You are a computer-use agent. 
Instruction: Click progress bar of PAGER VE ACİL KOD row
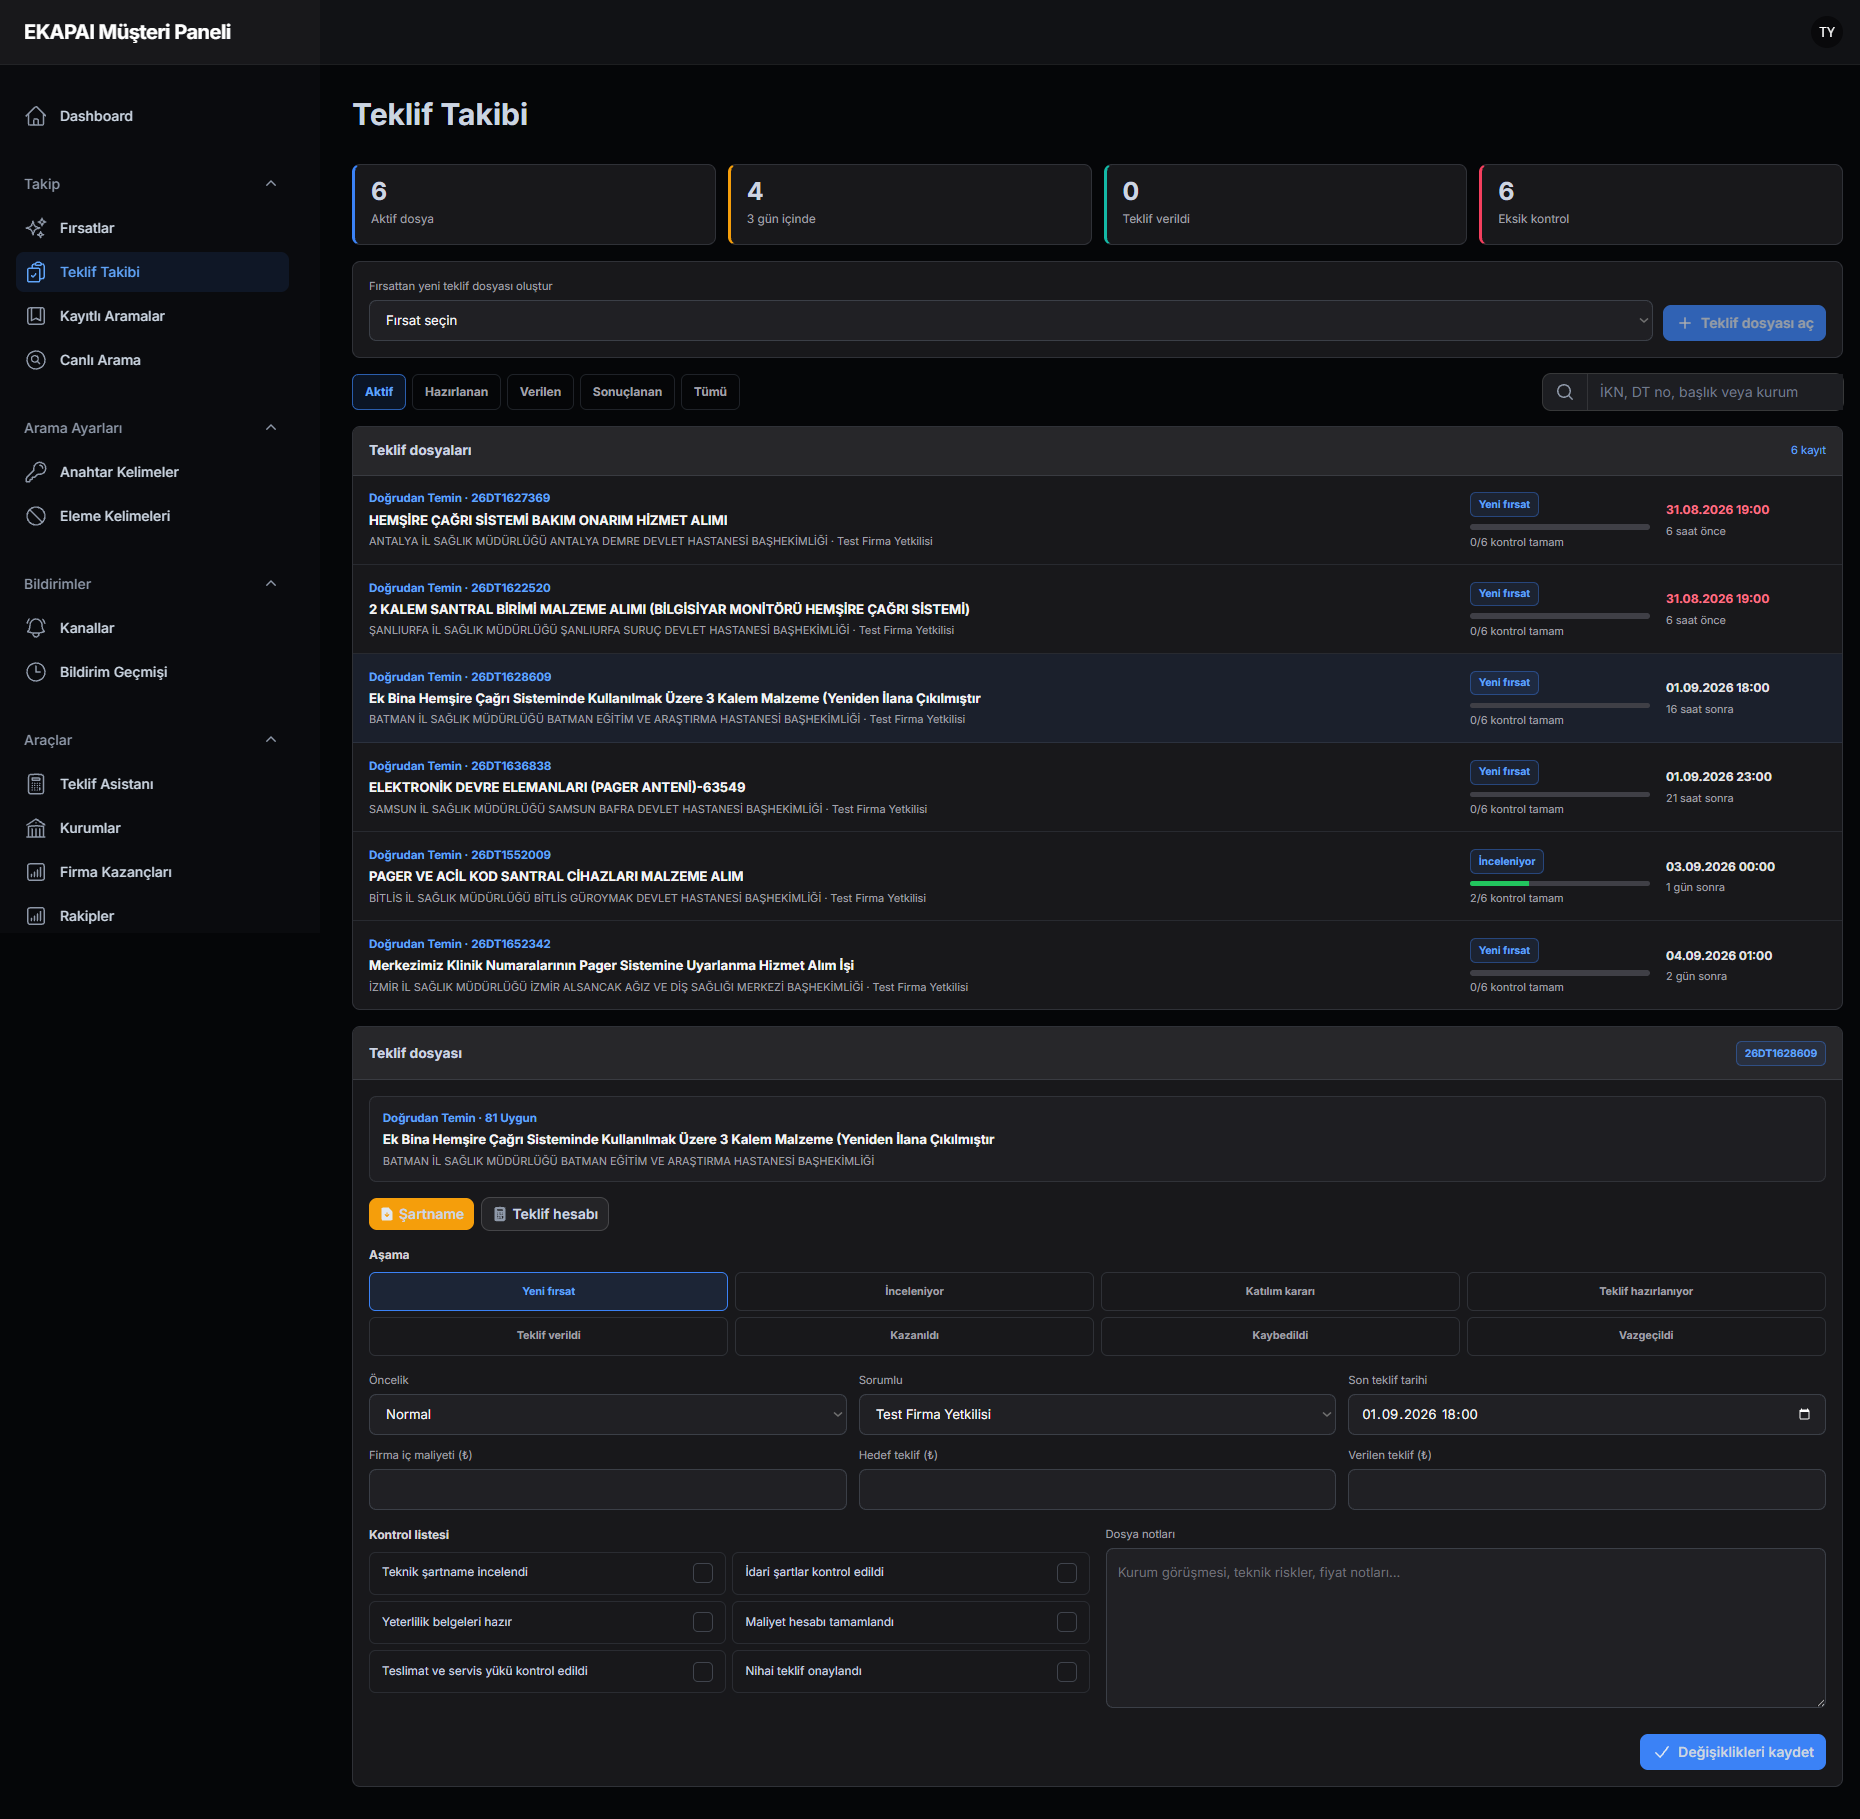point(1560,884)
